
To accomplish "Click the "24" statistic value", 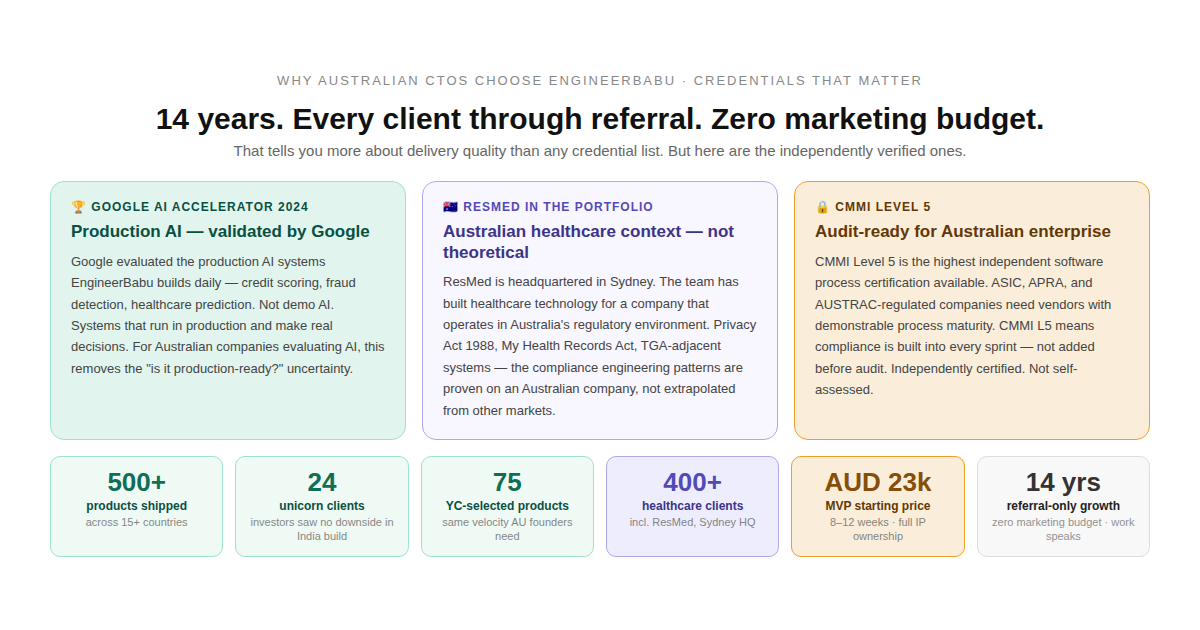I will point(322,482).
